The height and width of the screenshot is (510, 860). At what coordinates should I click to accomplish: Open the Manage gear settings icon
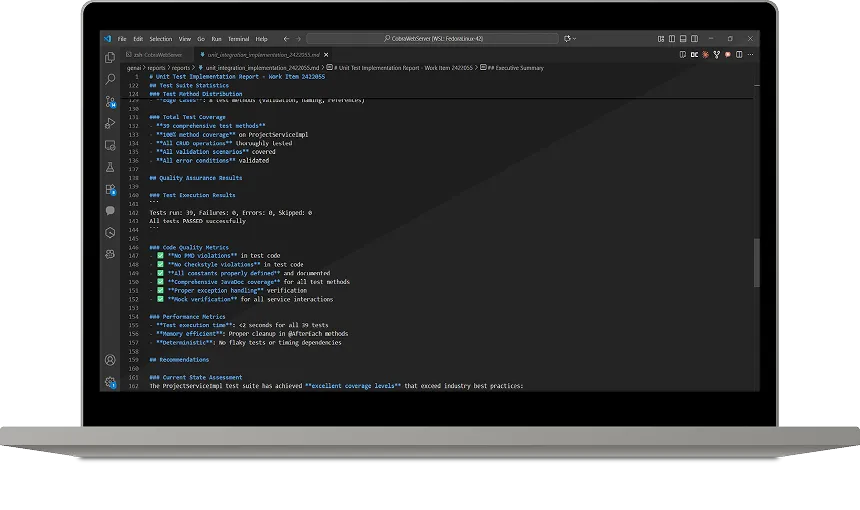110,382
